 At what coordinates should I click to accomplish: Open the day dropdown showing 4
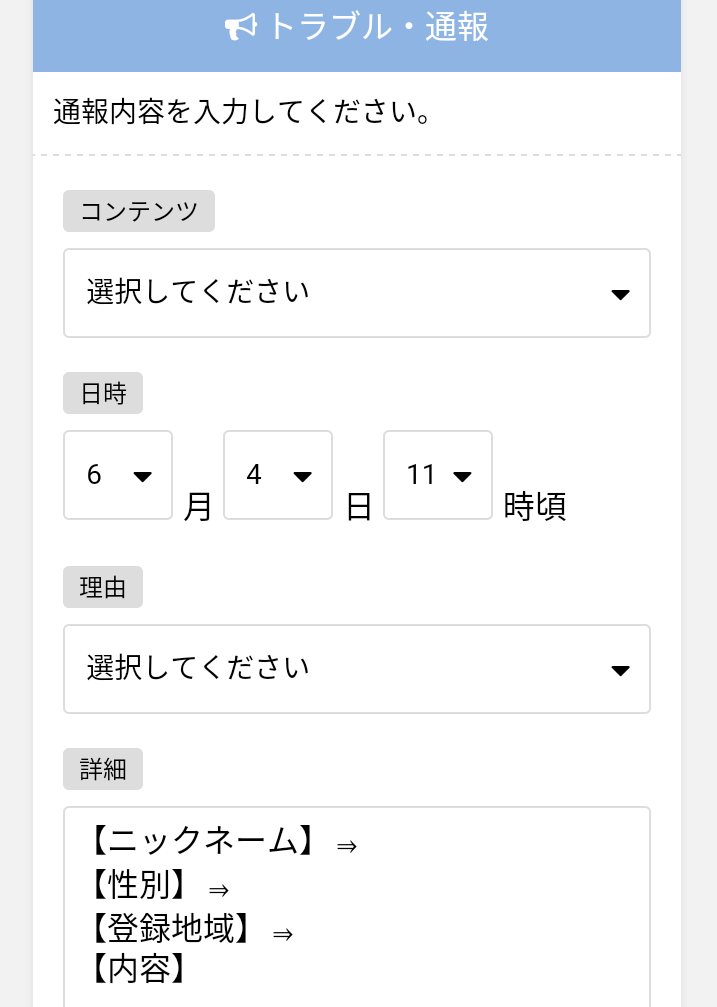pos(278,475)
